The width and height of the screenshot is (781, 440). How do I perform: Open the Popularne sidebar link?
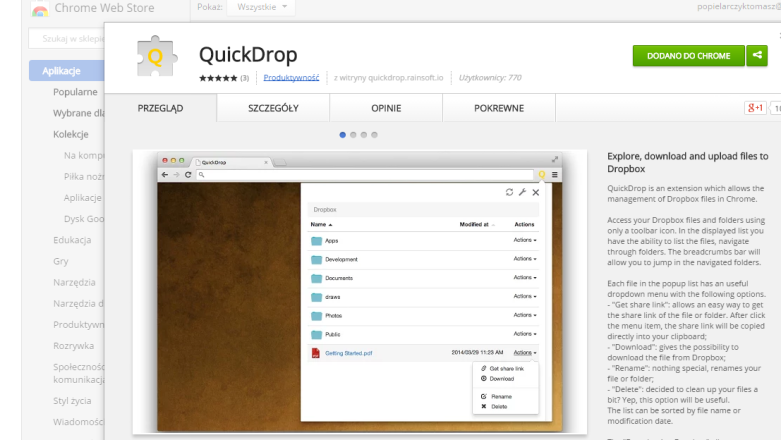pyautogui.click(x=75, y=92)
